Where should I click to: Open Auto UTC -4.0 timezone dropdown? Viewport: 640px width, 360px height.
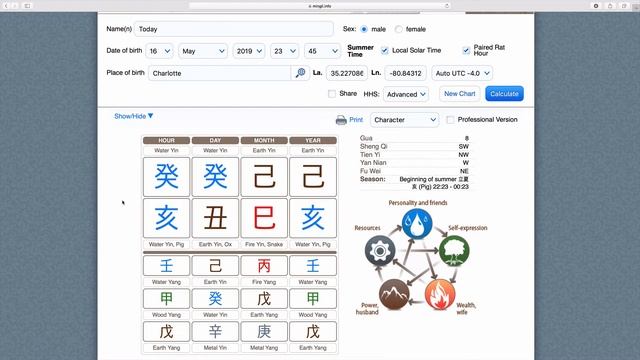[x=462, y=73]
